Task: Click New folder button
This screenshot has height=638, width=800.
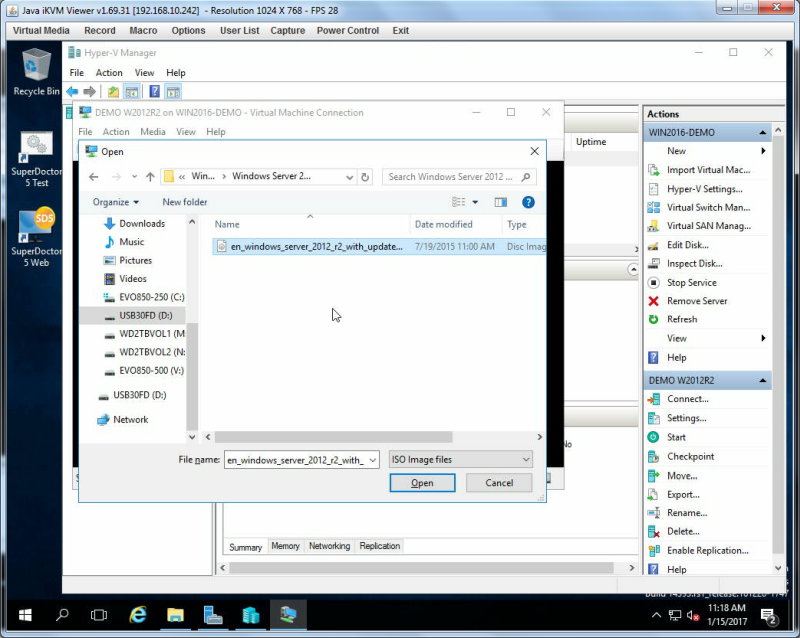Action: [x=185, y=203]
